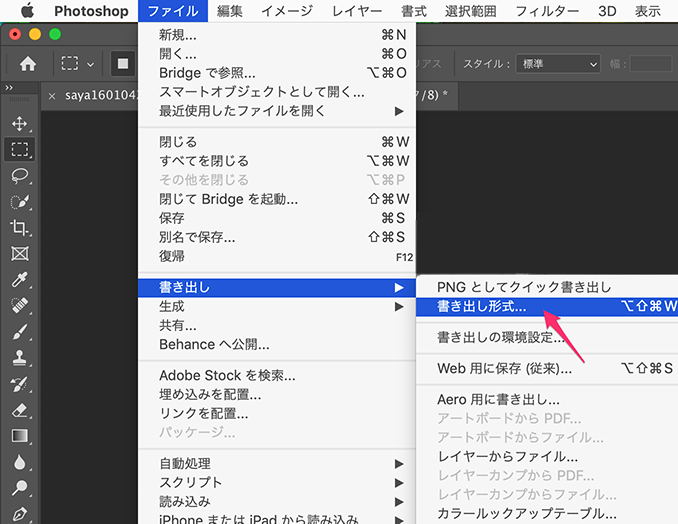Select the Gradient tool
This screenshot has width=678, height=524.
tap(19, 436)
